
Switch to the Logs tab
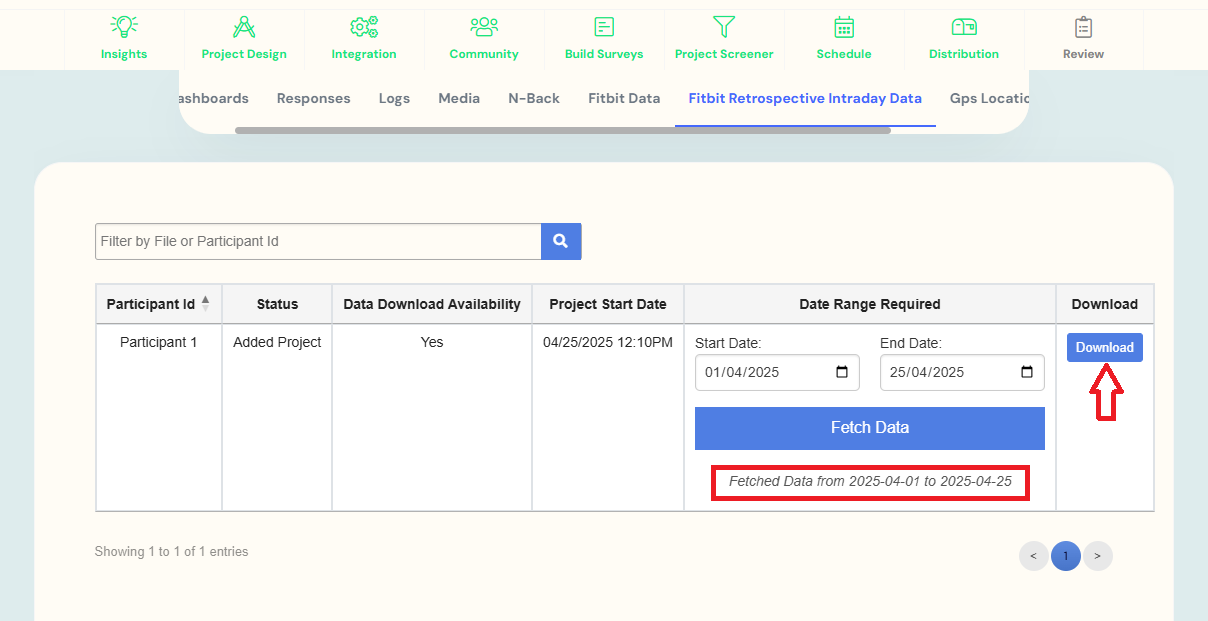coord(394,98)
